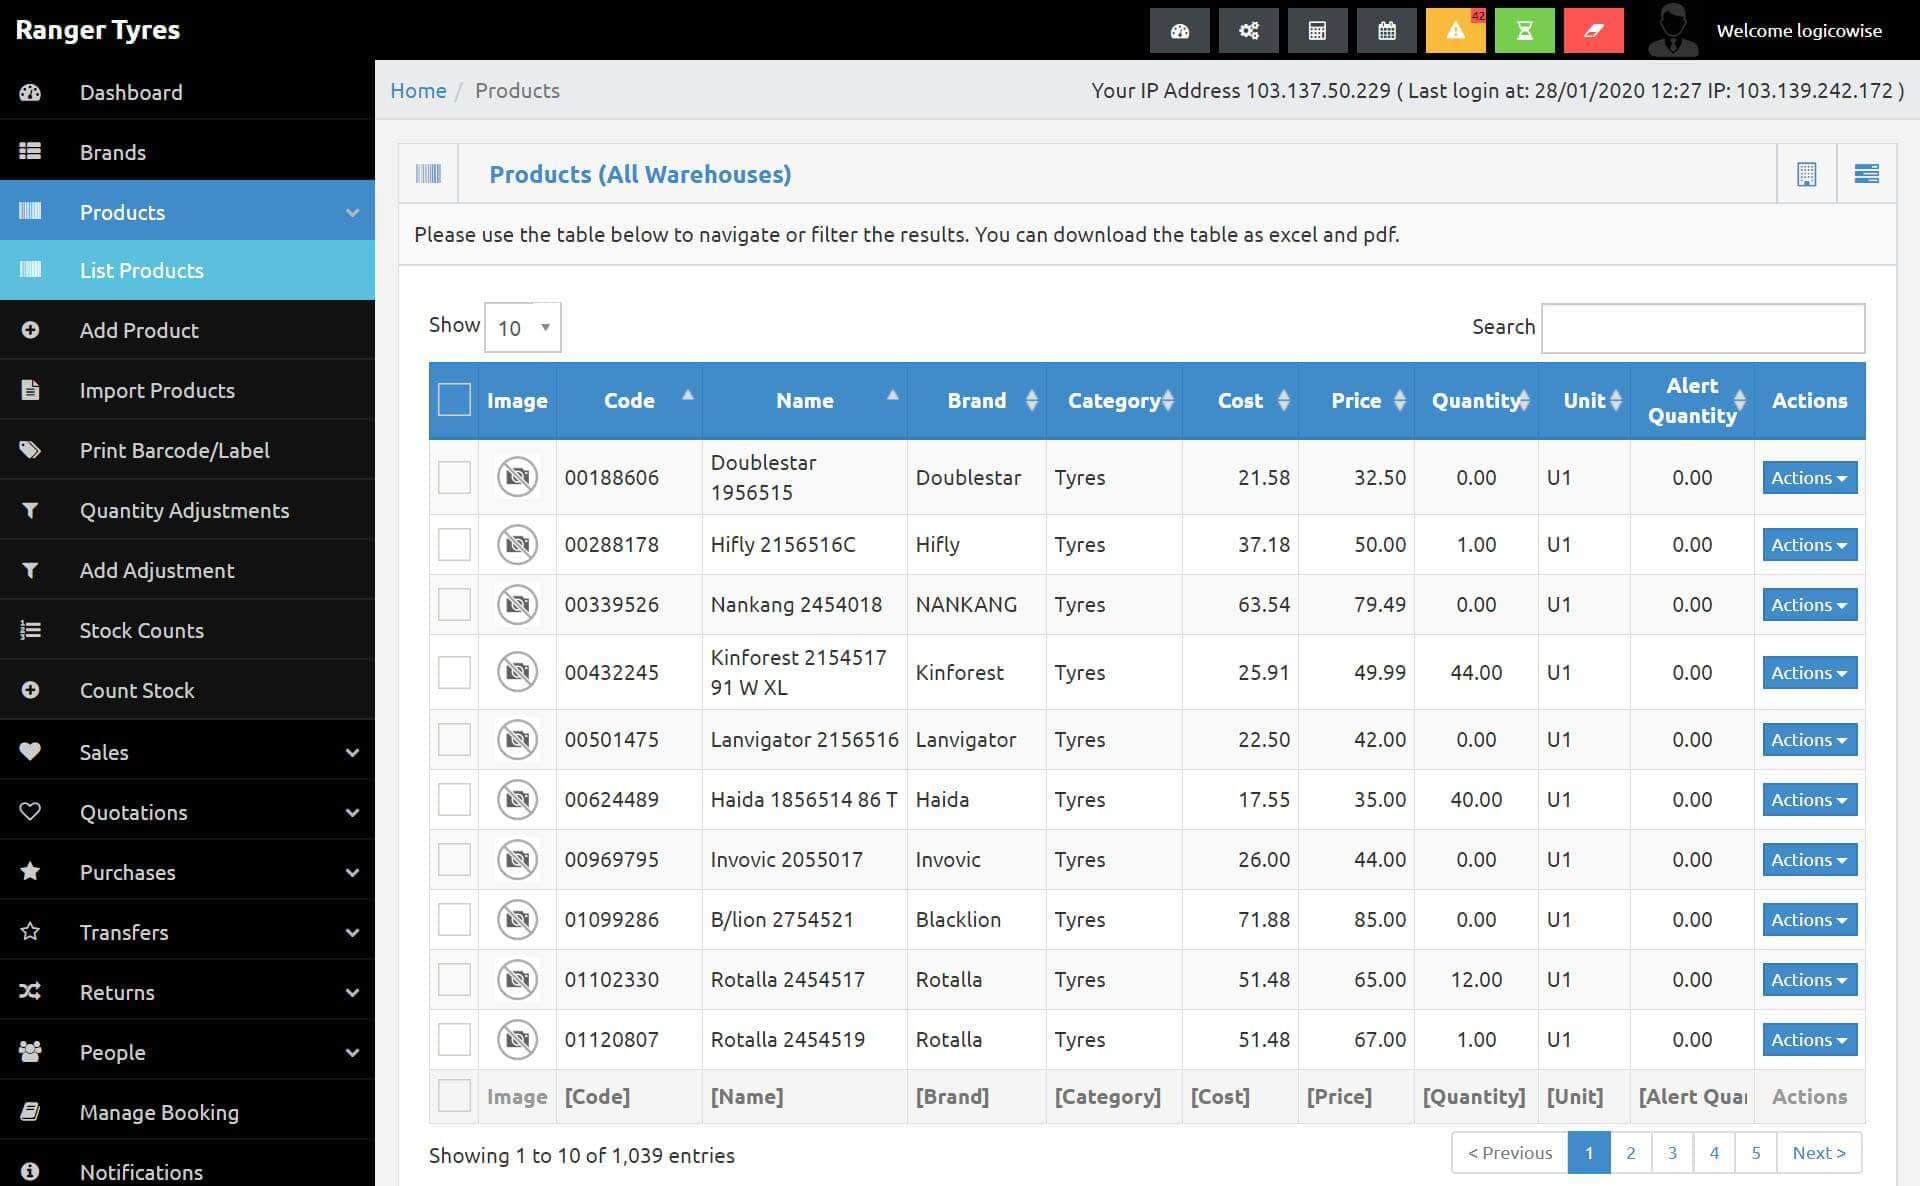
Task: Open the calendar icon in top bar
Action: 1386,31
